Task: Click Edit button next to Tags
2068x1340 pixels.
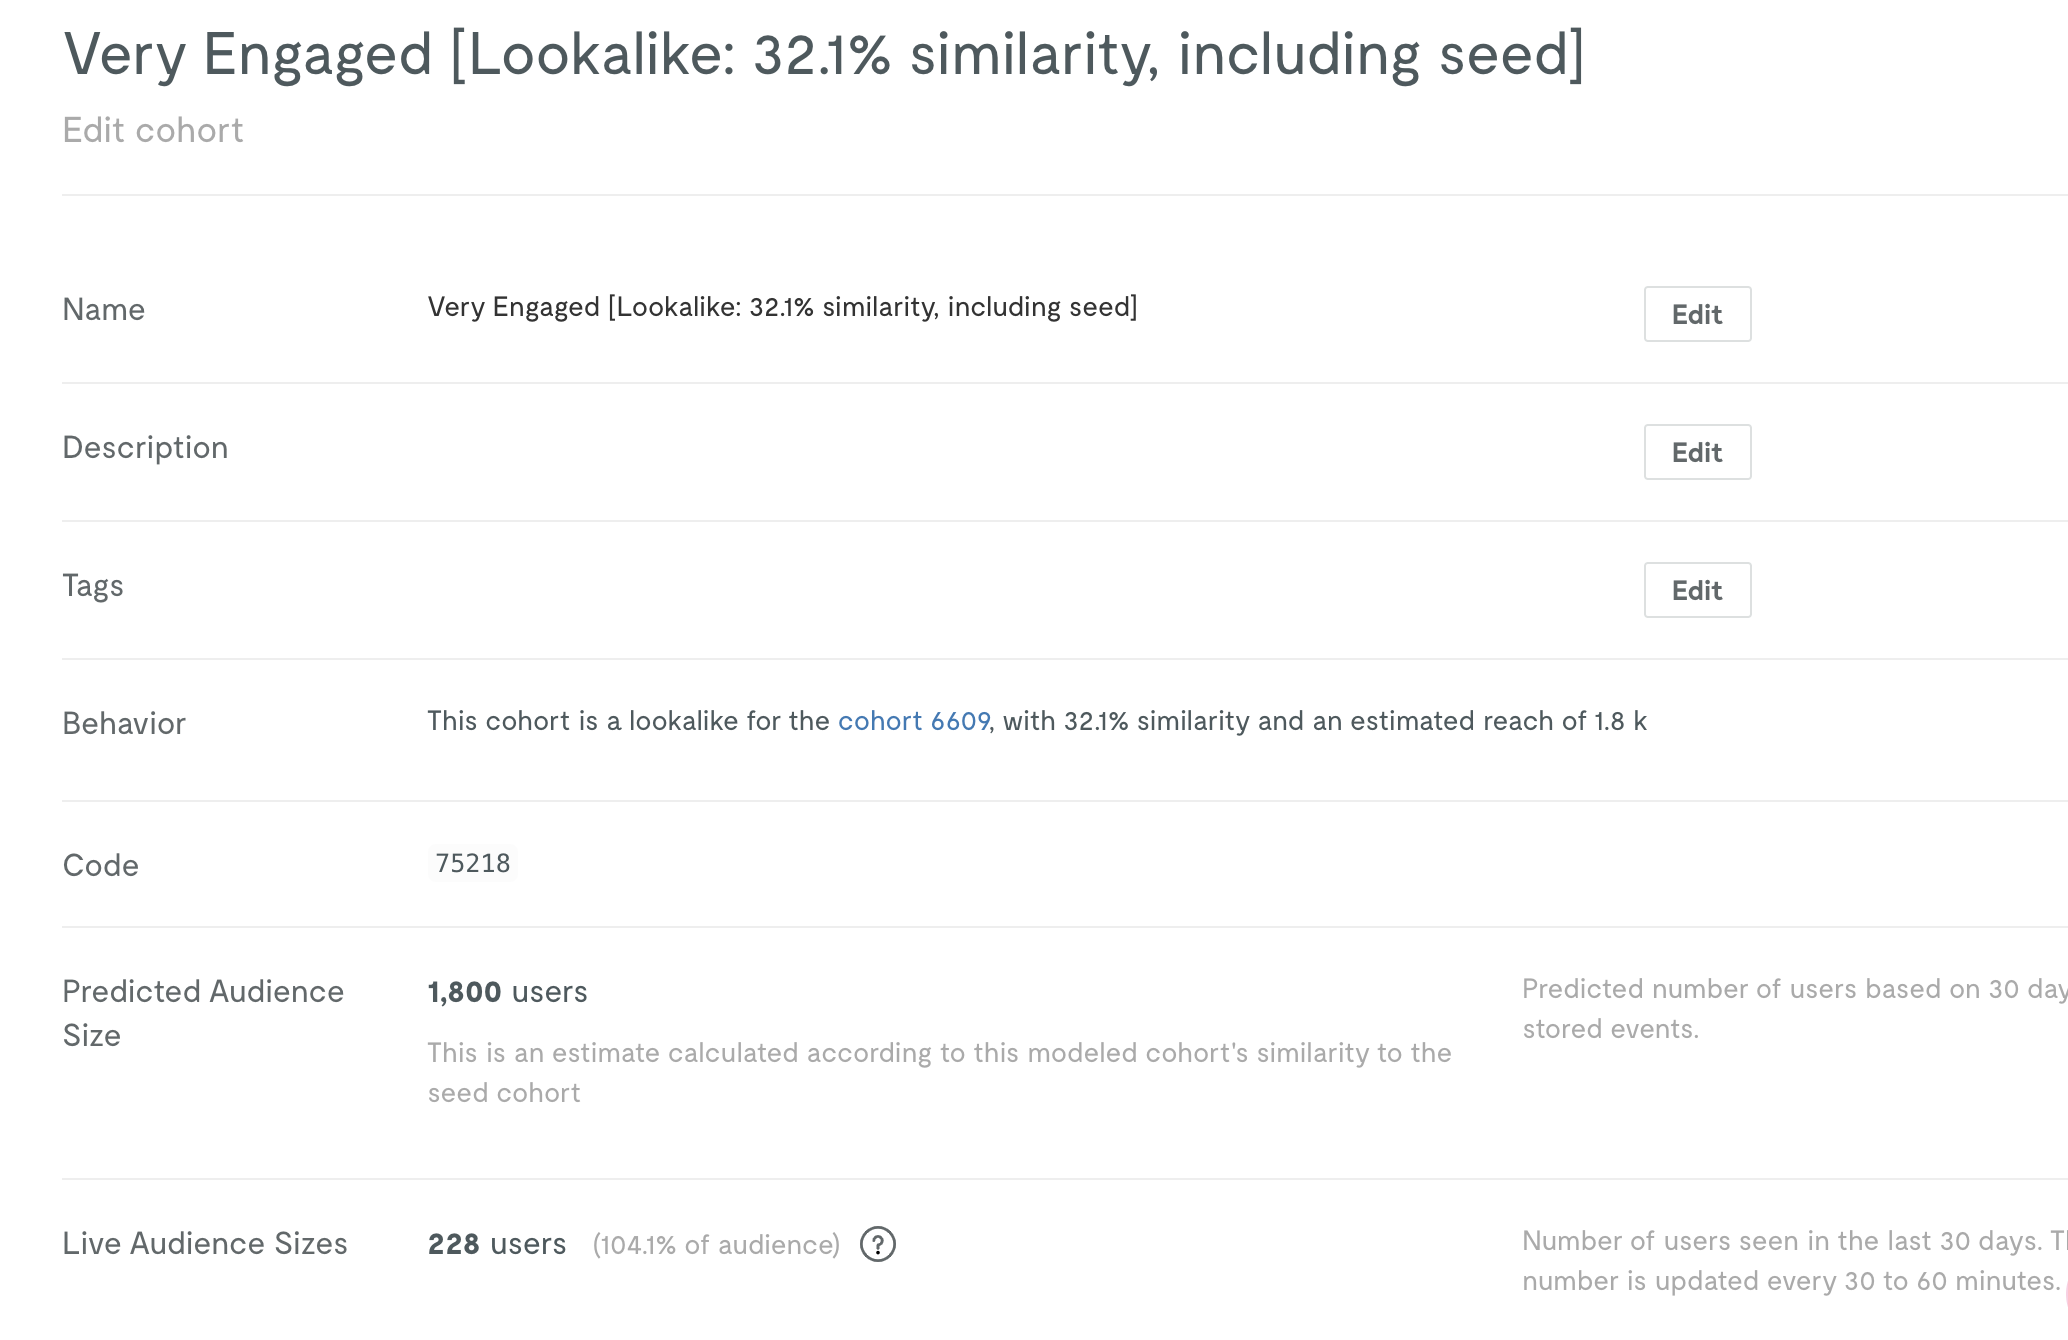Action: [1697, 590]
